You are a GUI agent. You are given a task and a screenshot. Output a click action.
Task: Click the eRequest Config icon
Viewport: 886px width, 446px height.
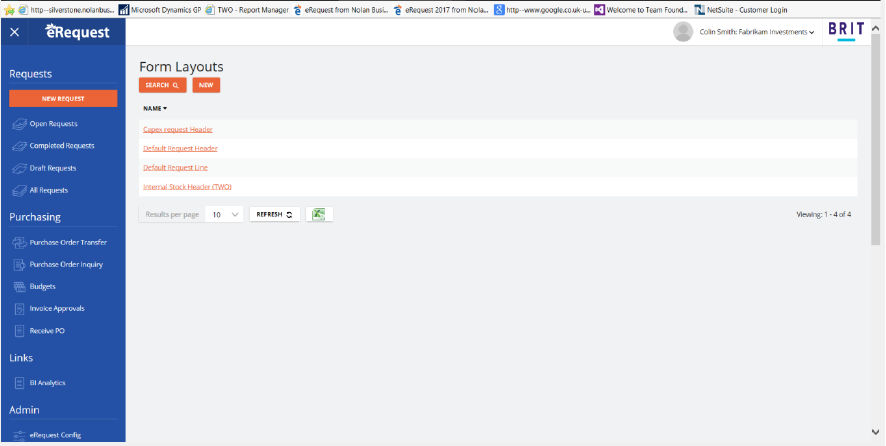[x=19, y=435]
